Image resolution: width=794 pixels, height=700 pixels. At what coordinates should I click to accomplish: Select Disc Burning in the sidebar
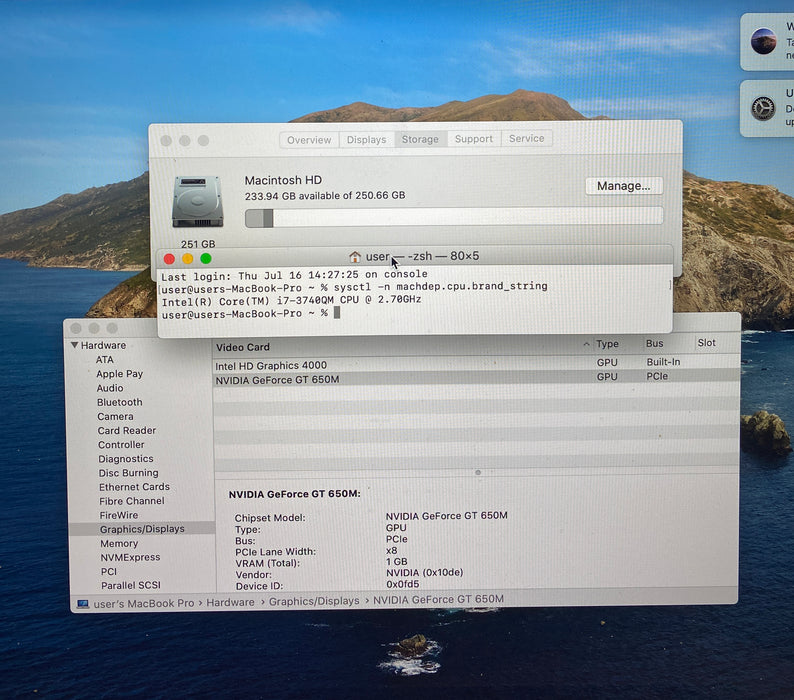129,473
